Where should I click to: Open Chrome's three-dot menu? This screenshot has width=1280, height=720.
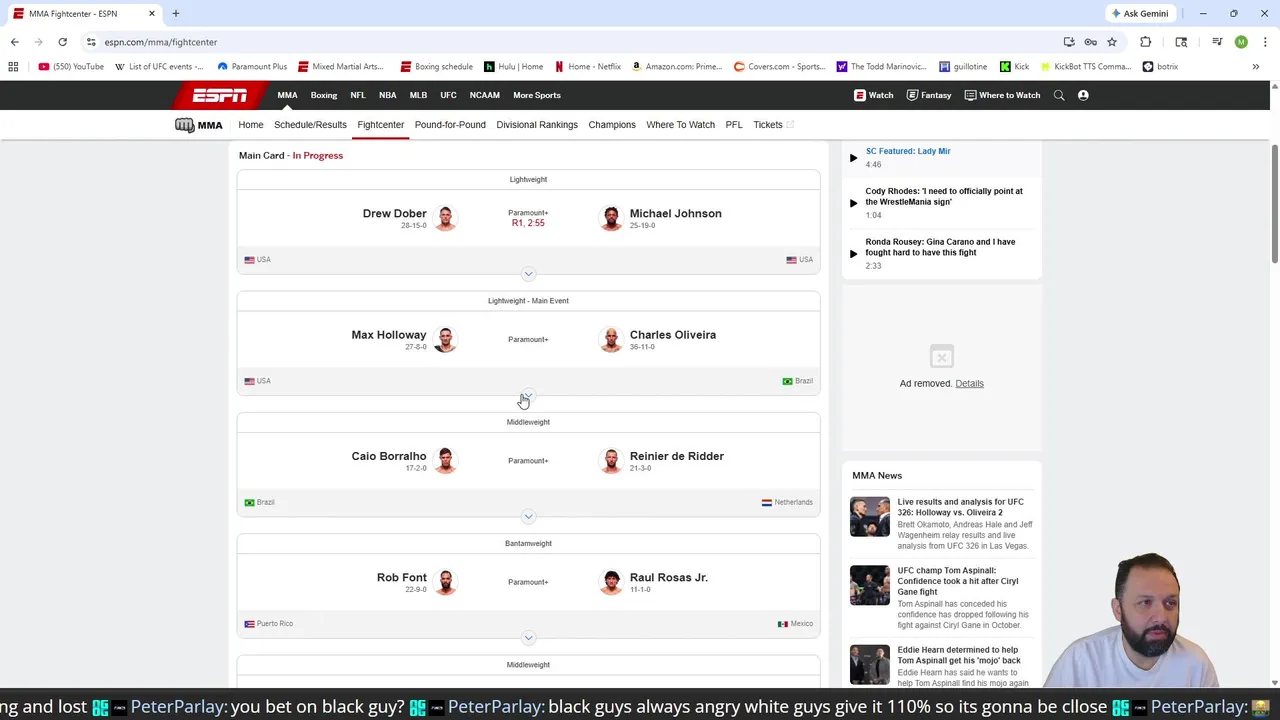click(1265, 42)
